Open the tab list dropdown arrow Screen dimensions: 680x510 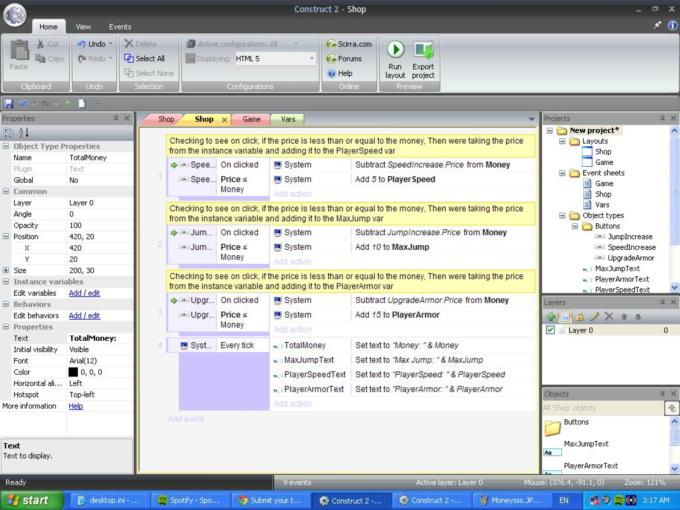pos(532,119)
